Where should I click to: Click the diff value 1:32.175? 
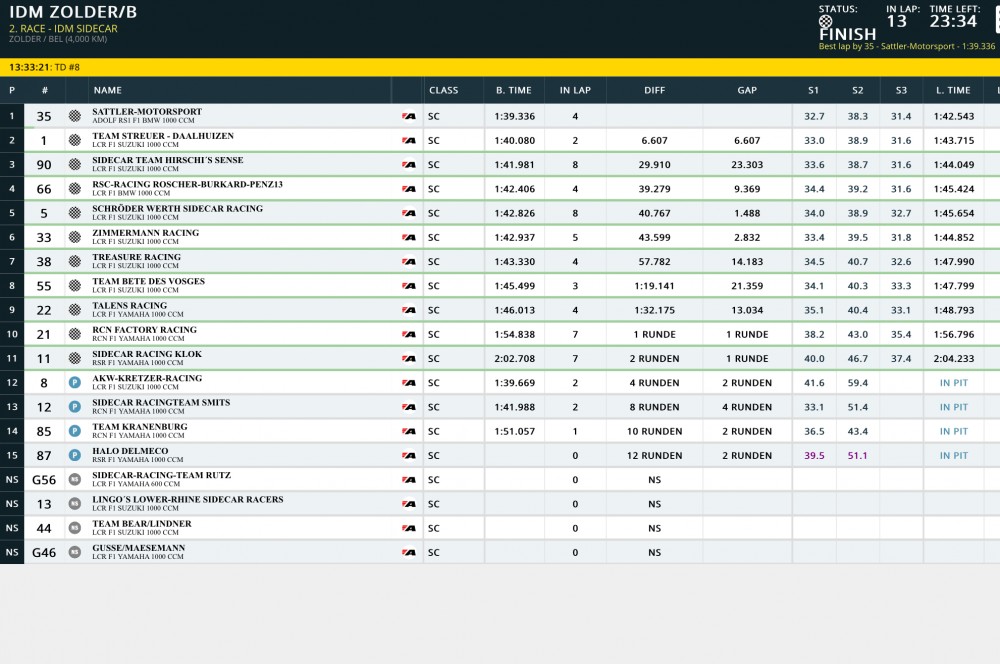pyautogui.click(x=654, y=310)
